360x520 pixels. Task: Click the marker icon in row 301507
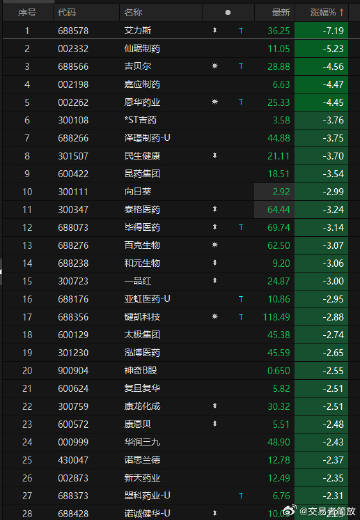click(215, 156)
